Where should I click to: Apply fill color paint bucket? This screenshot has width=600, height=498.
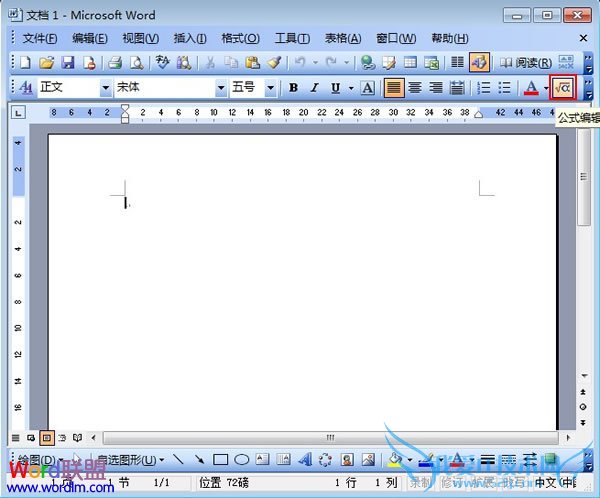coord(395,459)
